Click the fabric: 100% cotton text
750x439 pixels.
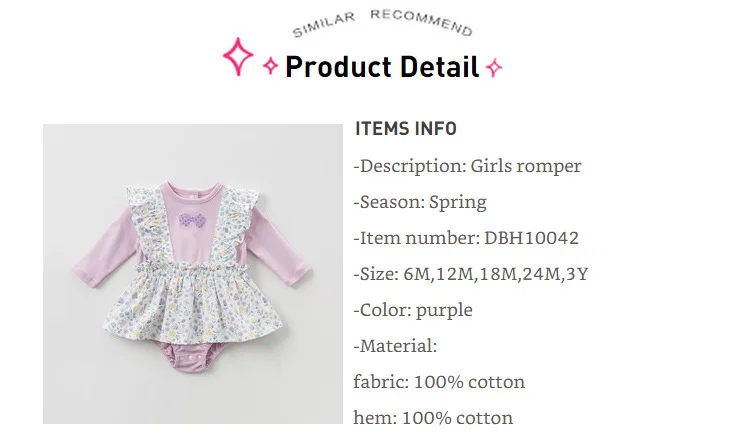click(x=439, y=382)
